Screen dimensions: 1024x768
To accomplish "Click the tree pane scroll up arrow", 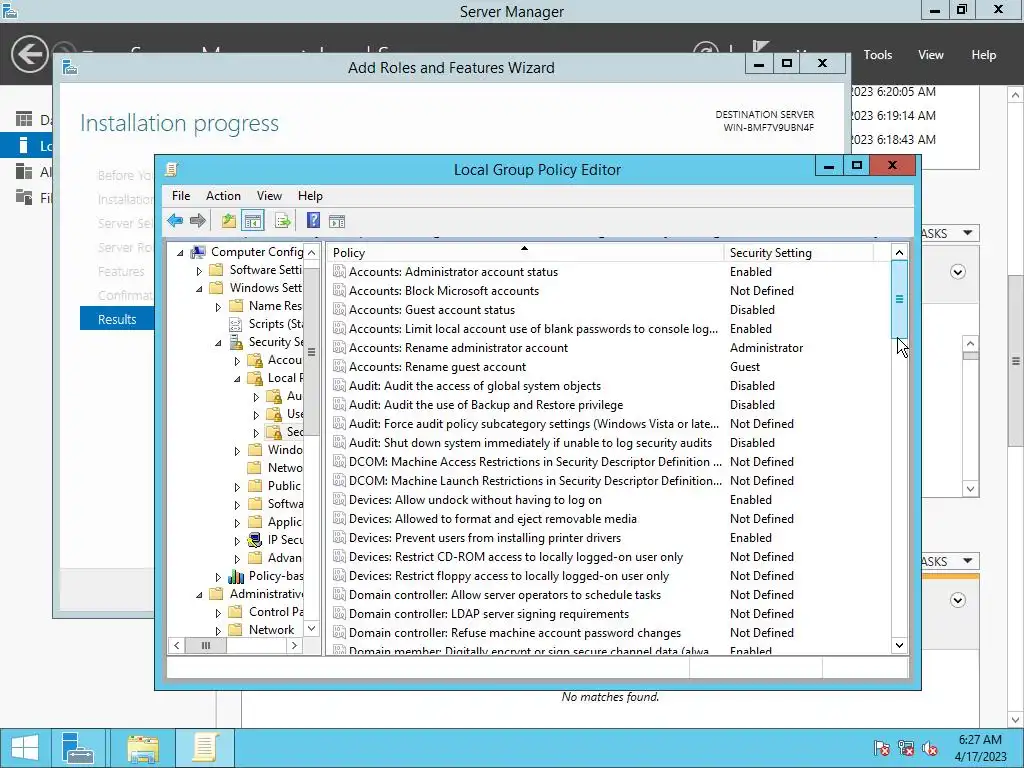I will (x=312, y=253).
